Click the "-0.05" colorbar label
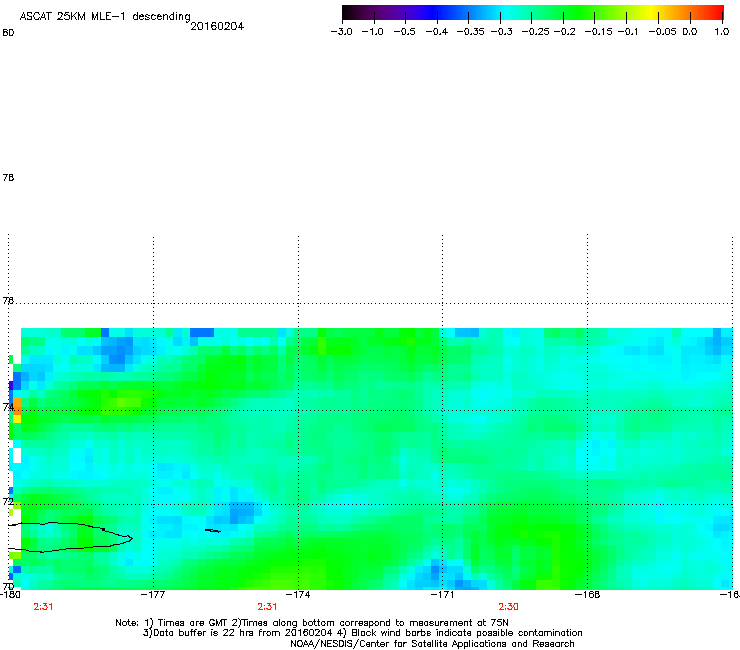Viewport: 740px width, 650px height. point(663,32)
